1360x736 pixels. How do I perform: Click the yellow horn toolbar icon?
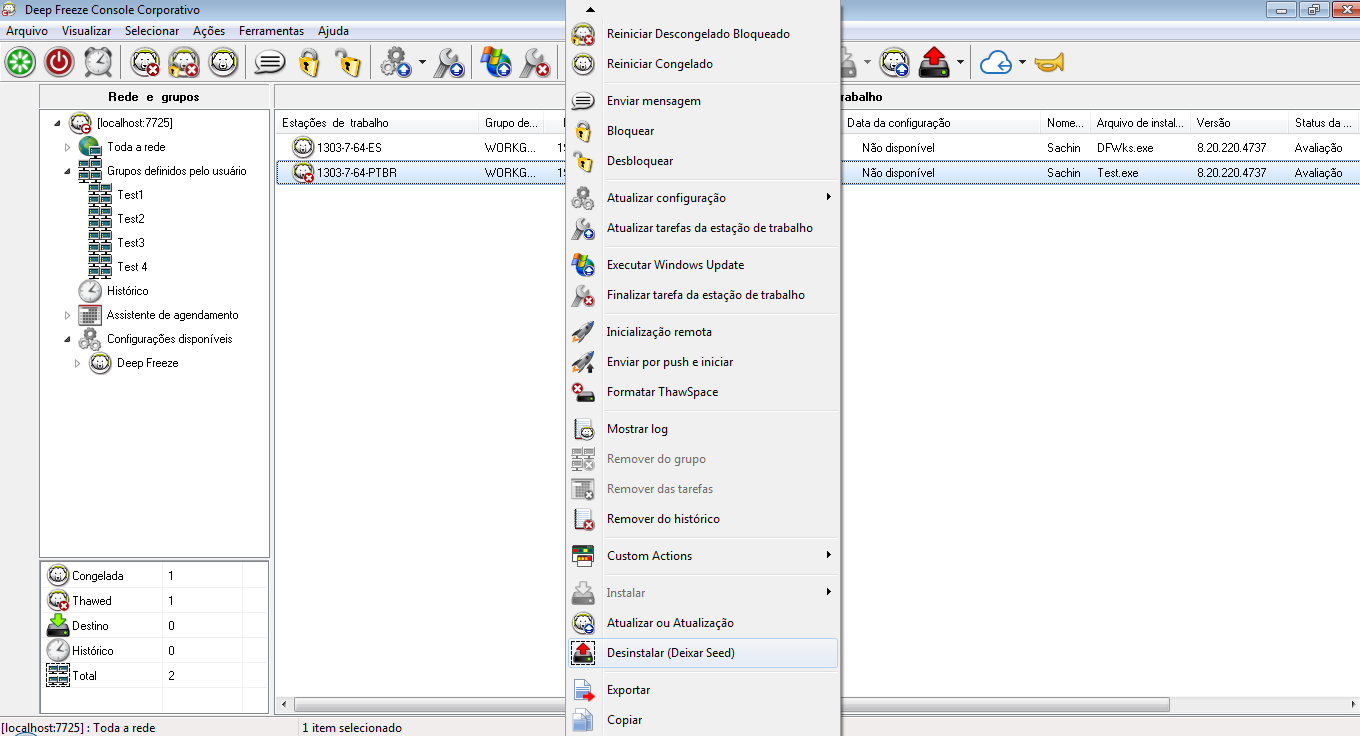click(1049, 63)
